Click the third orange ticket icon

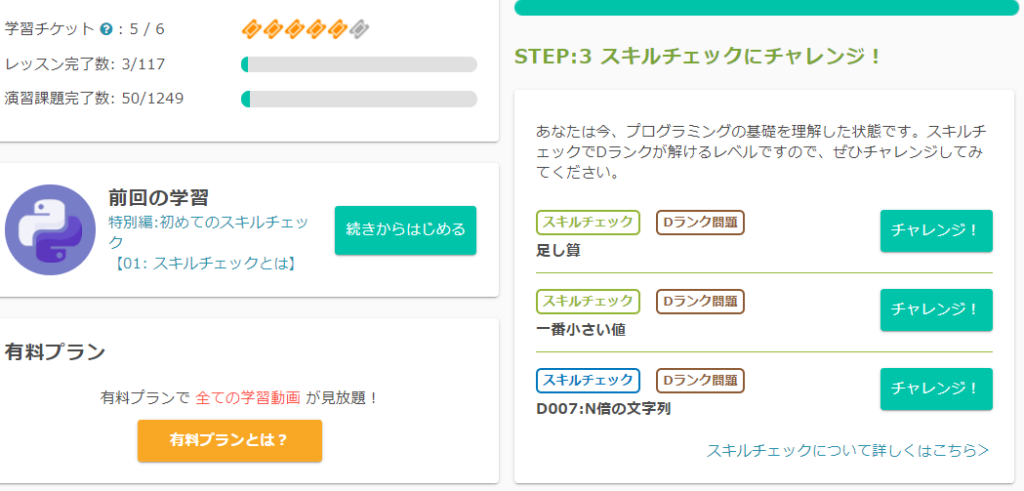tap(295, 29)
